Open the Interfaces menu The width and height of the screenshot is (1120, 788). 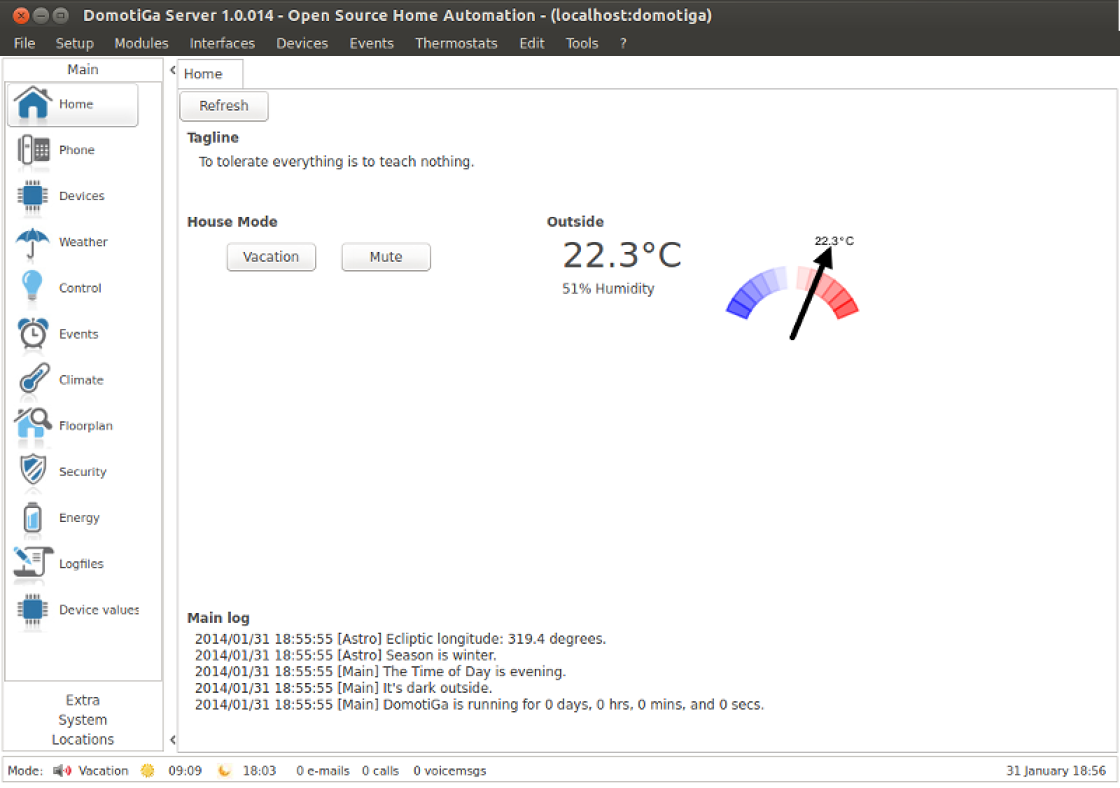(222, 43)
